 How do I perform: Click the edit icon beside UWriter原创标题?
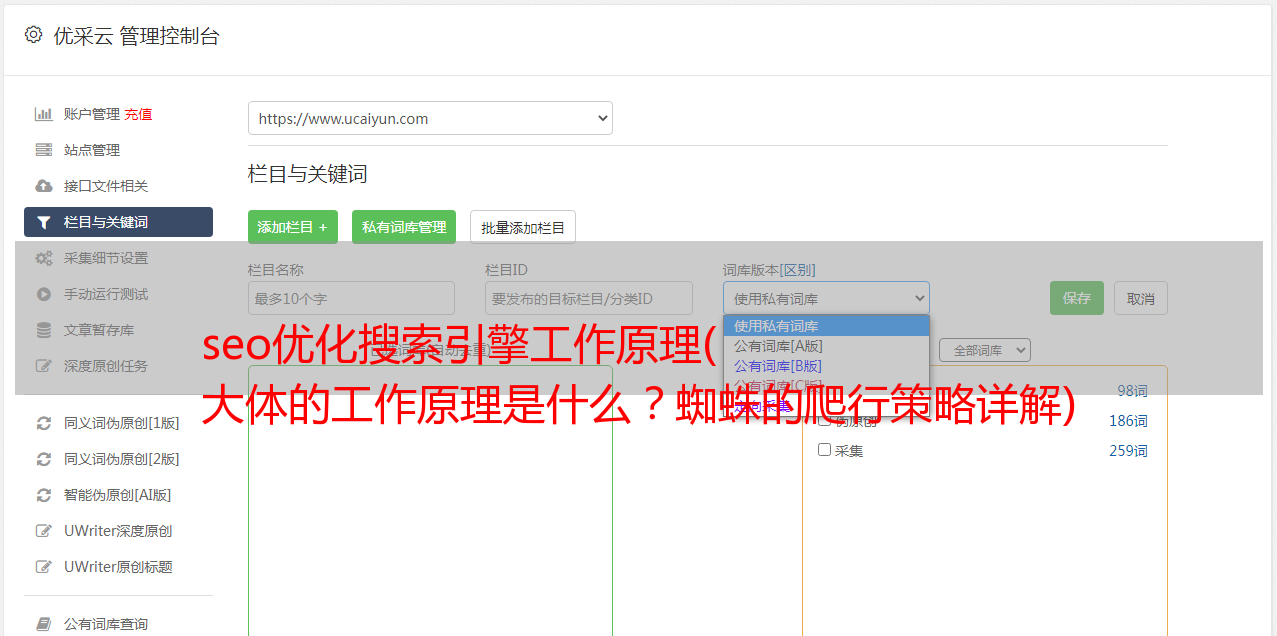point(44,567)
